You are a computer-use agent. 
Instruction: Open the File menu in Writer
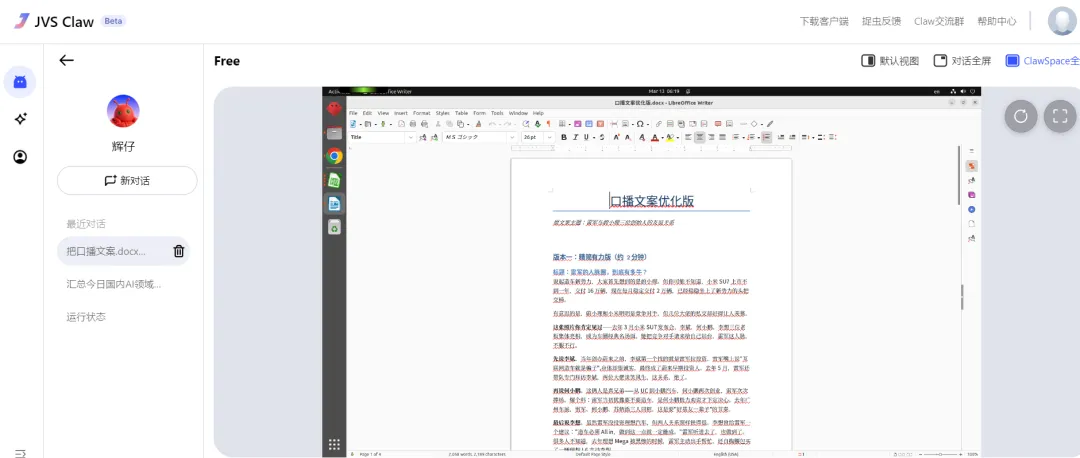(x=353, y=113)
